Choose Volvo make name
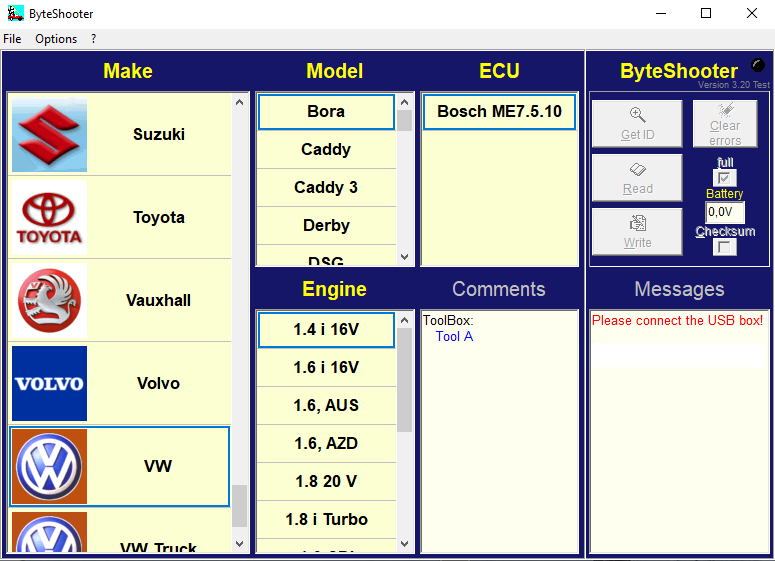The width and height of the screenshot is (775, 561). 159,384
